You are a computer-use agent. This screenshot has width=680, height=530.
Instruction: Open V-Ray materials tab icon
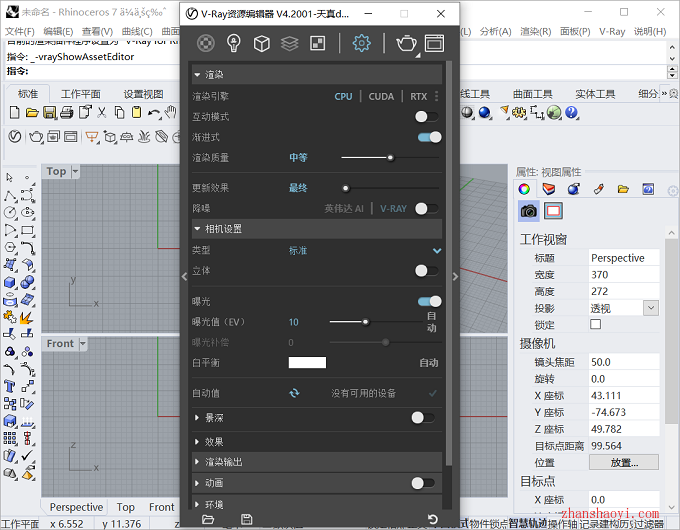206,43
